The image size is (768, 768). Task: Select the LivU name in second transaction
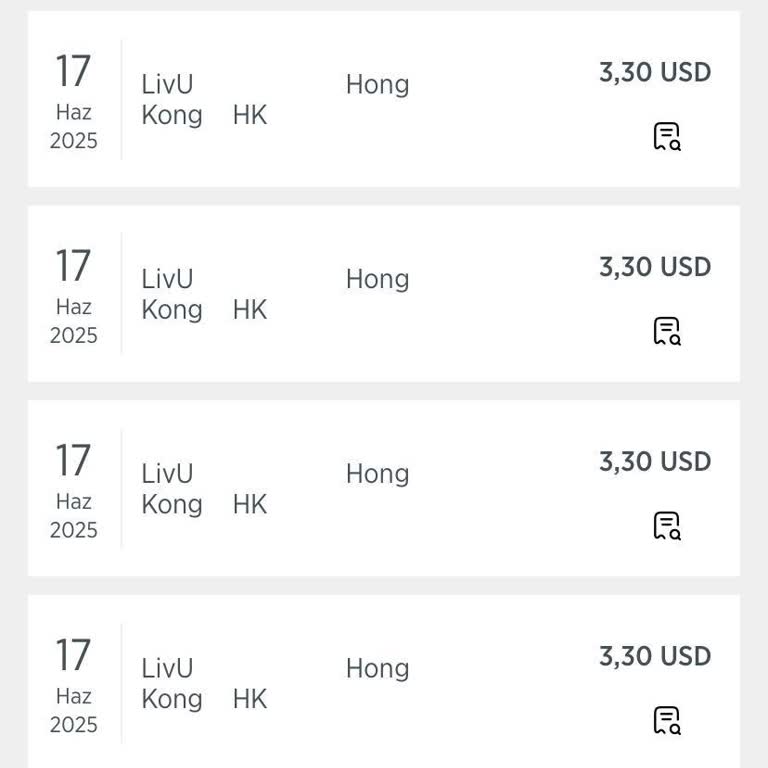(x=167, y=279)
